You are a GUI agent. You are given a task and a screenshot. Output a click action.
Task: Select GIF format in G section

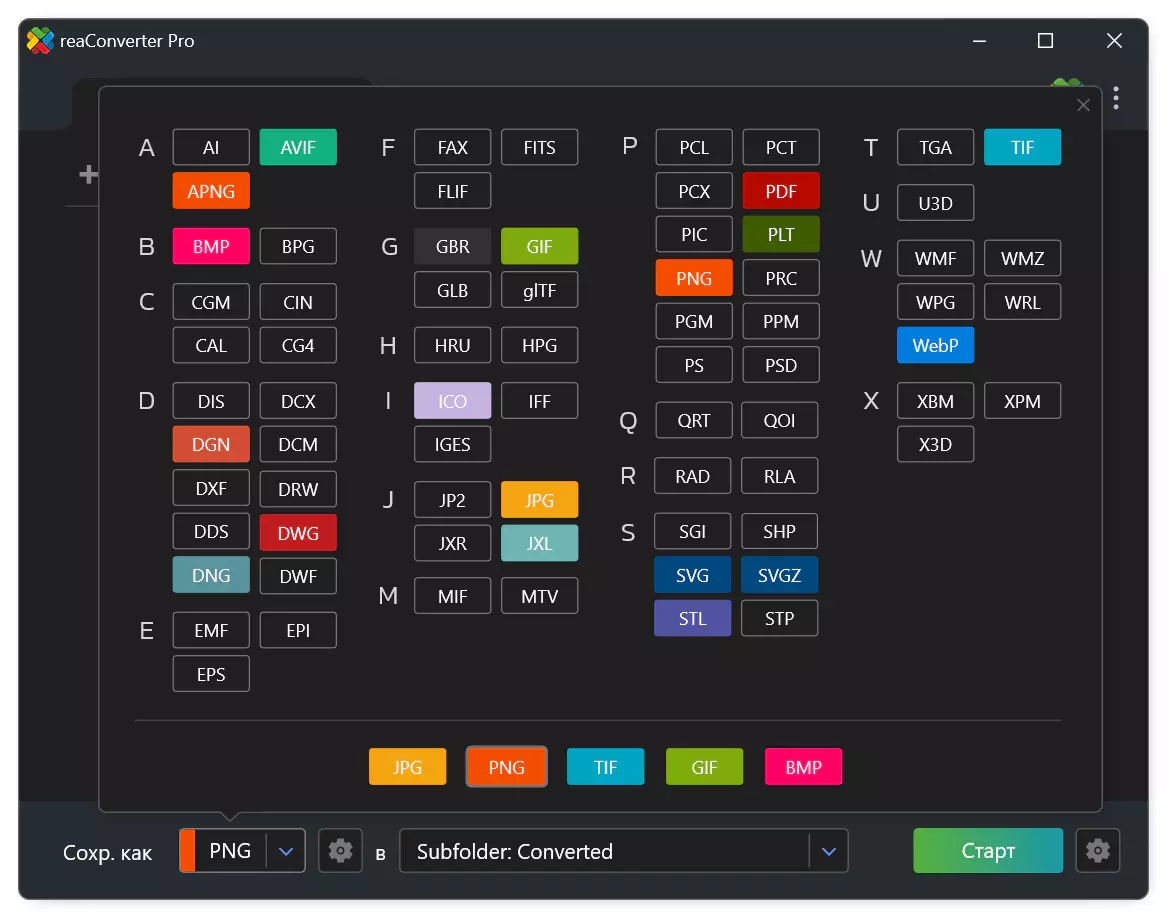(540, 246)
